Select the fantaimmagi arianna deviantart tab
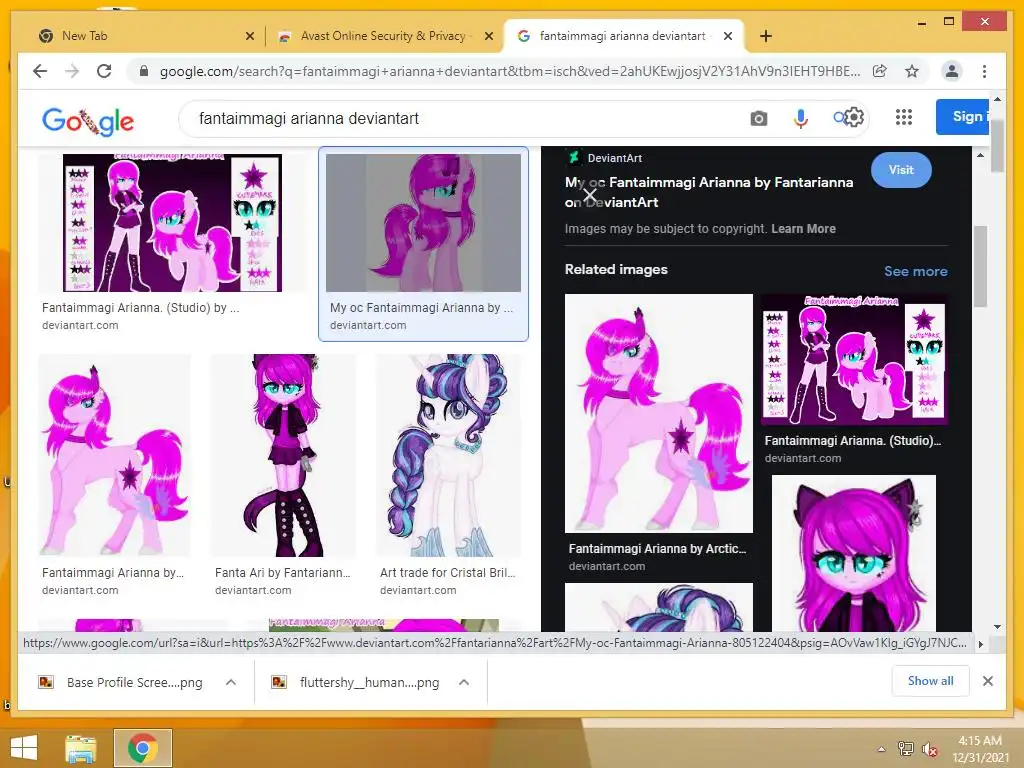Viewport: 1024px width, 768px height. [x=622, y=37]
